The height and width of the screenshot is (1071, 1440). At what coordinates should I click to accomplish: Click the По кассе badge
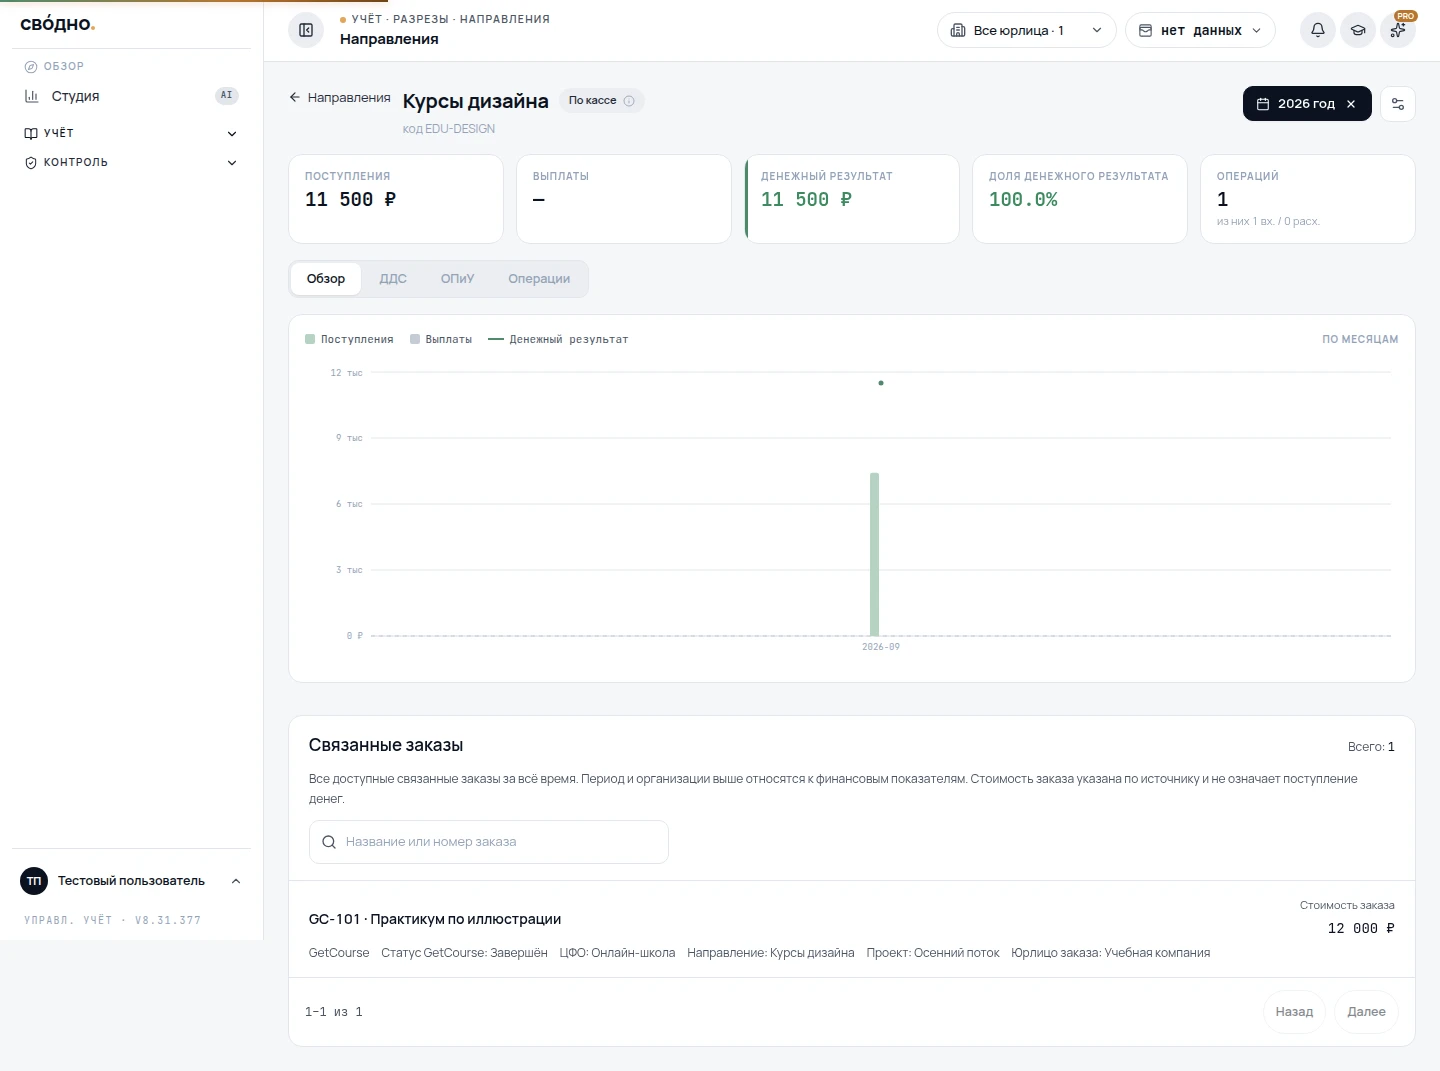click(601, 101)
